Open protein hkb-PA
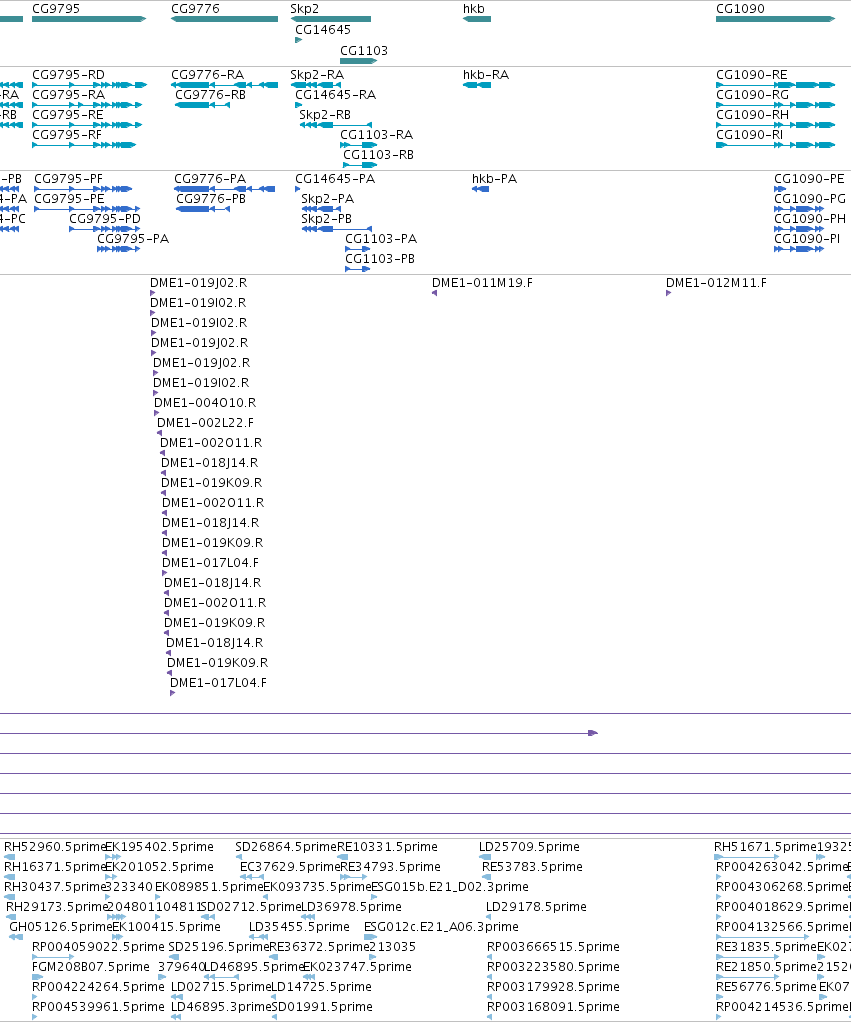The height and width of the screenshot is (1022, 851). 495,179
